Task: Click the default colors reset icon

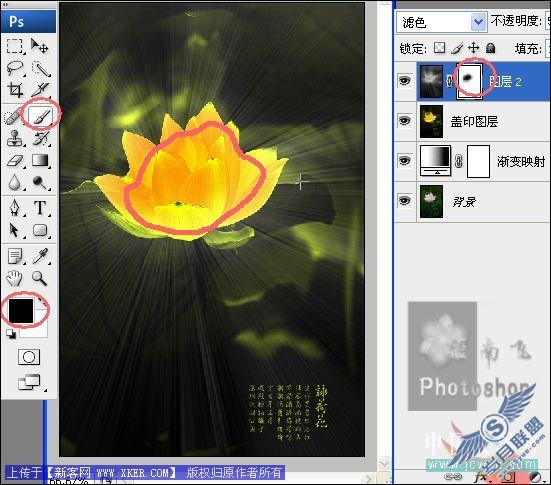Action: coord(11,334)
